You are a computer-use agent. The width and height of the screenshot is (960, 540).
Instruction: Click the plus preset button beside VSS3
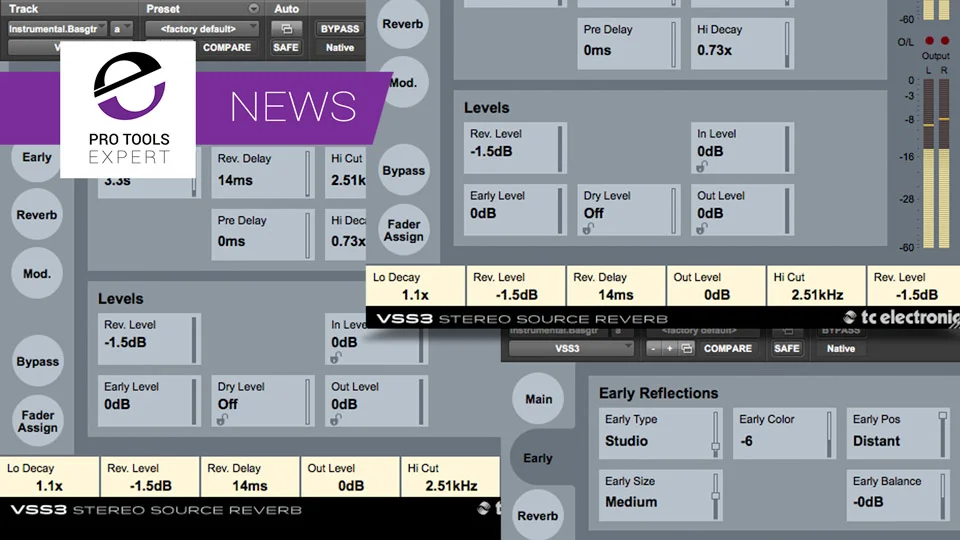tap(670, 348)
